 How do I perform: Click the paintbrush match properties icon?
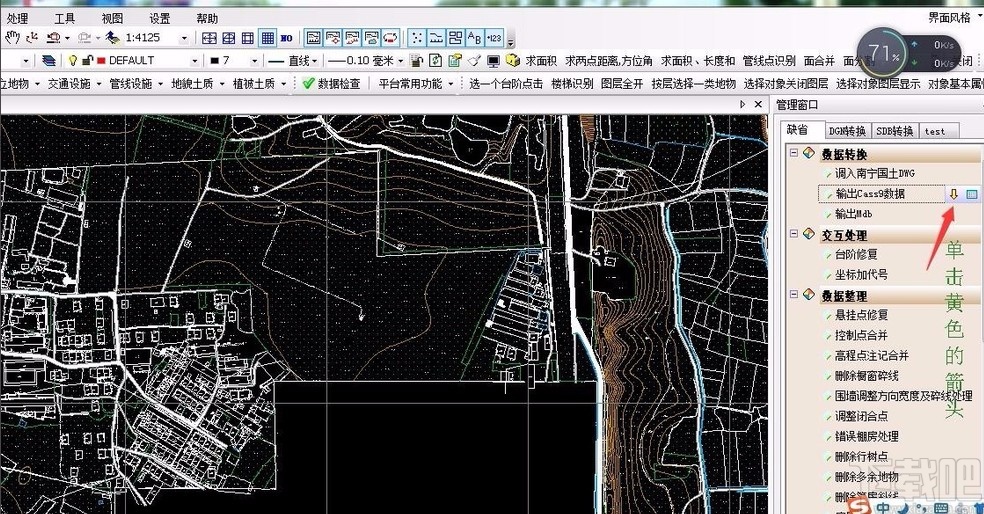474,61
